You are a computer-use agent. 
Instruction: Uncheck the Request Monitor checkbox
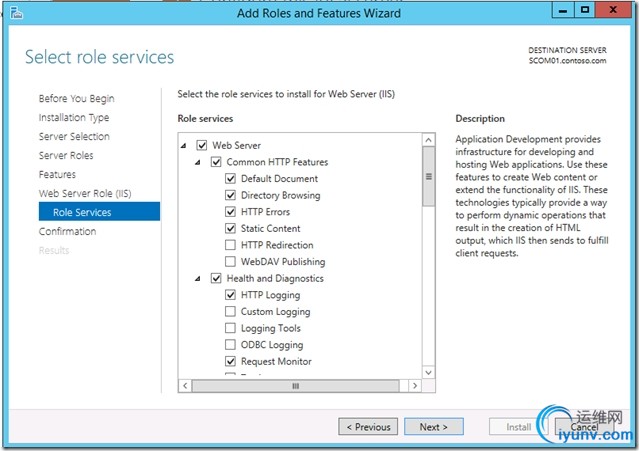230,361
